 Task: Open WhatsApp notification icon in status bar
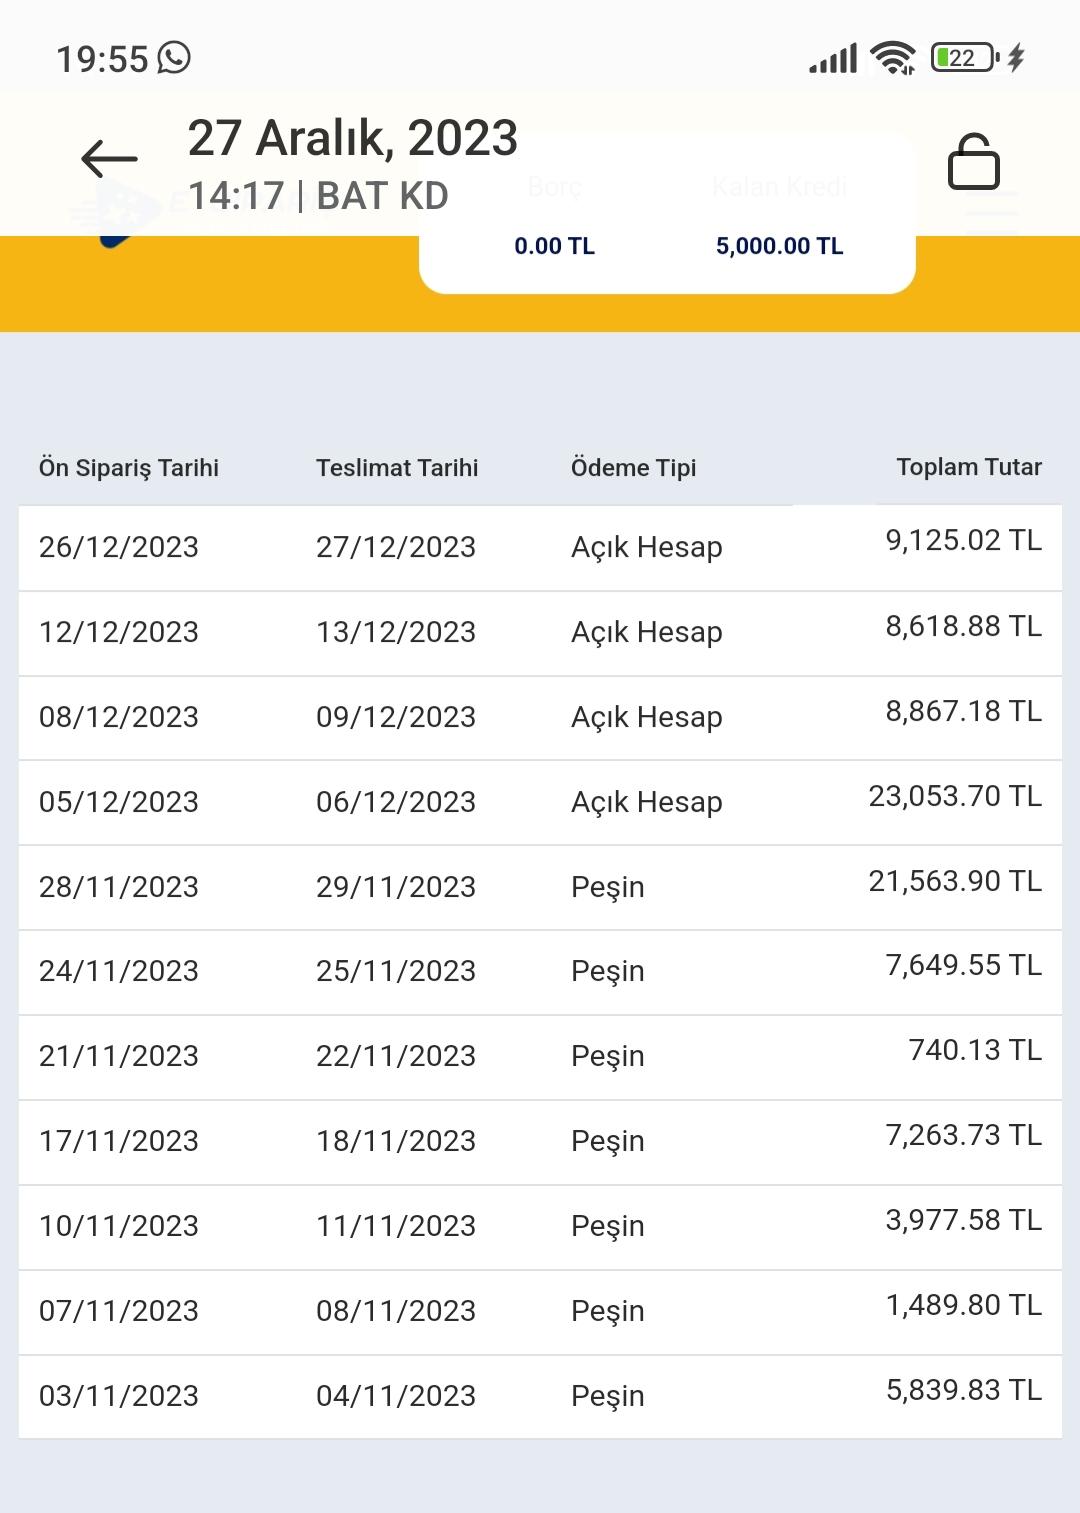(x=174, y=58)
